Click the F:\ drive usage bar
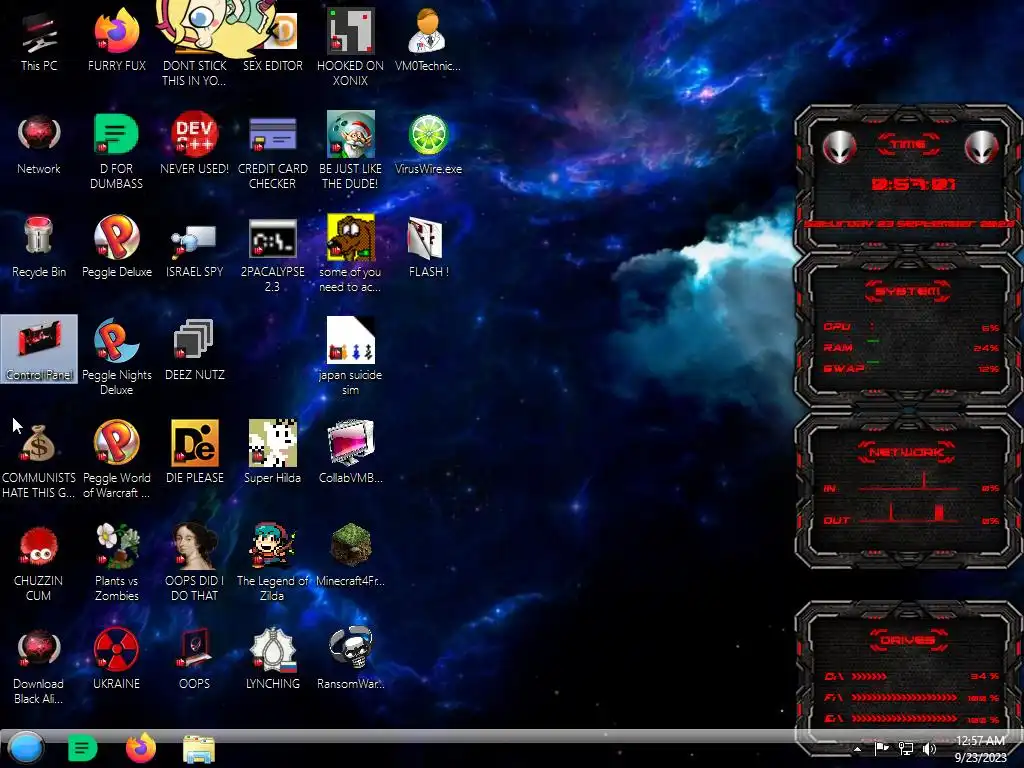This screenshot has height=768, width=1024. point(904,697)
